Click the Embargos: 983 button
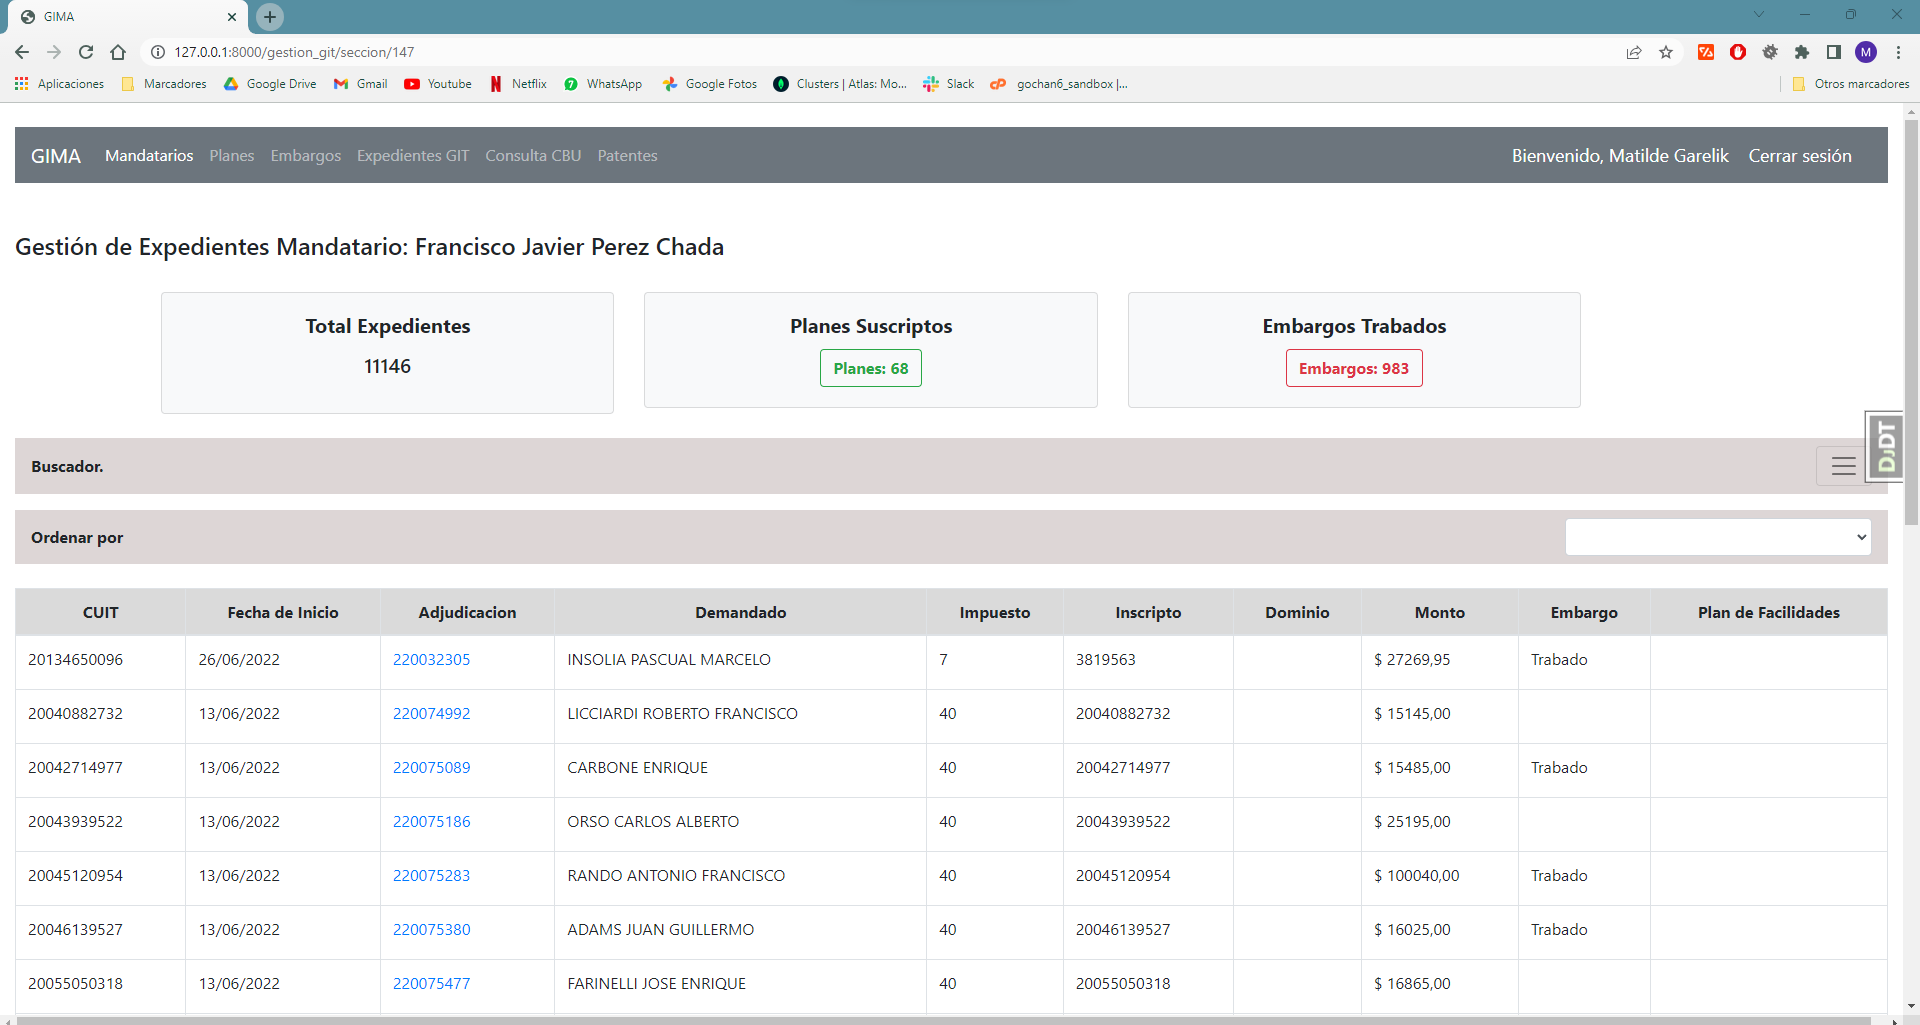The image size is (1920, 1025). 1353,368
